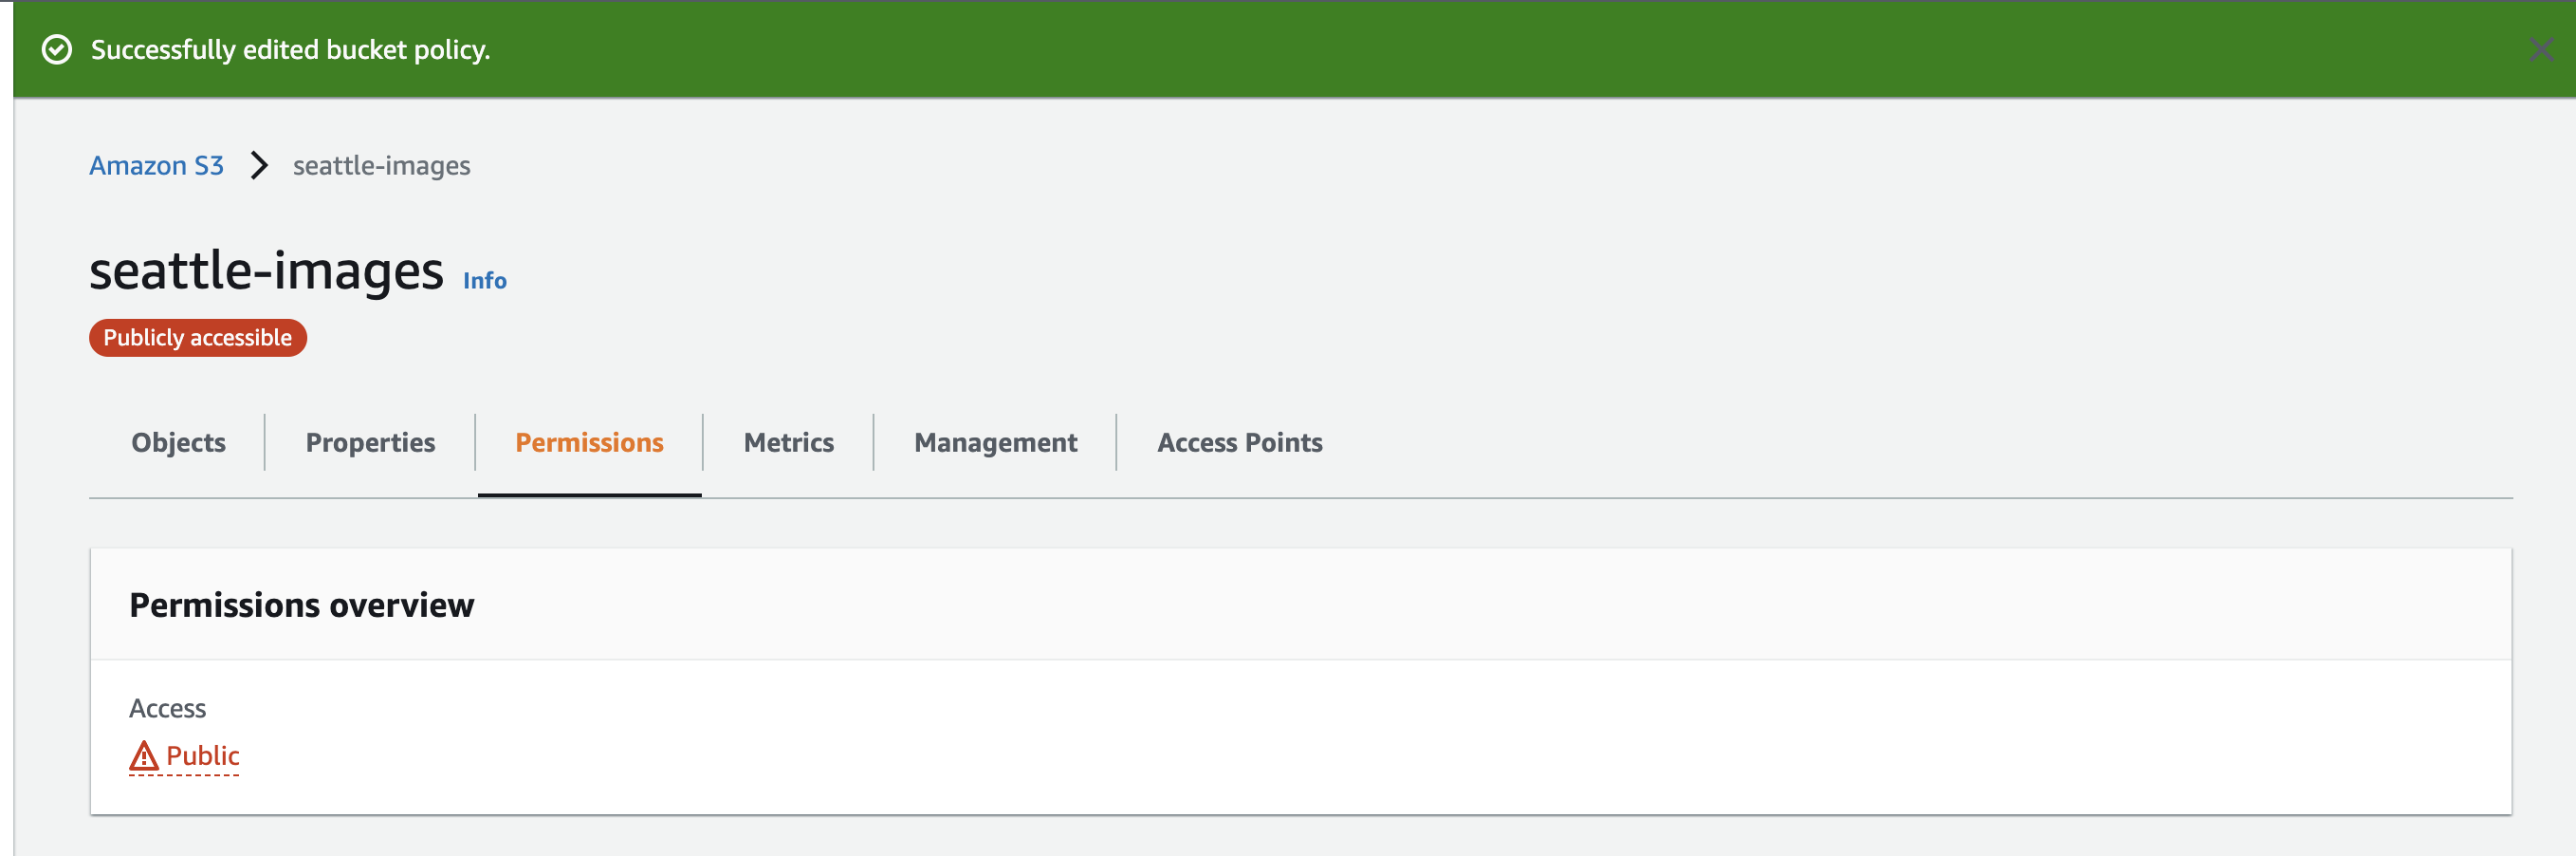The width and height of the screenshot is (2576, 856).
Task: Open the Amazon S3 breadcrumb link
Action: click(x=156, y=166)
